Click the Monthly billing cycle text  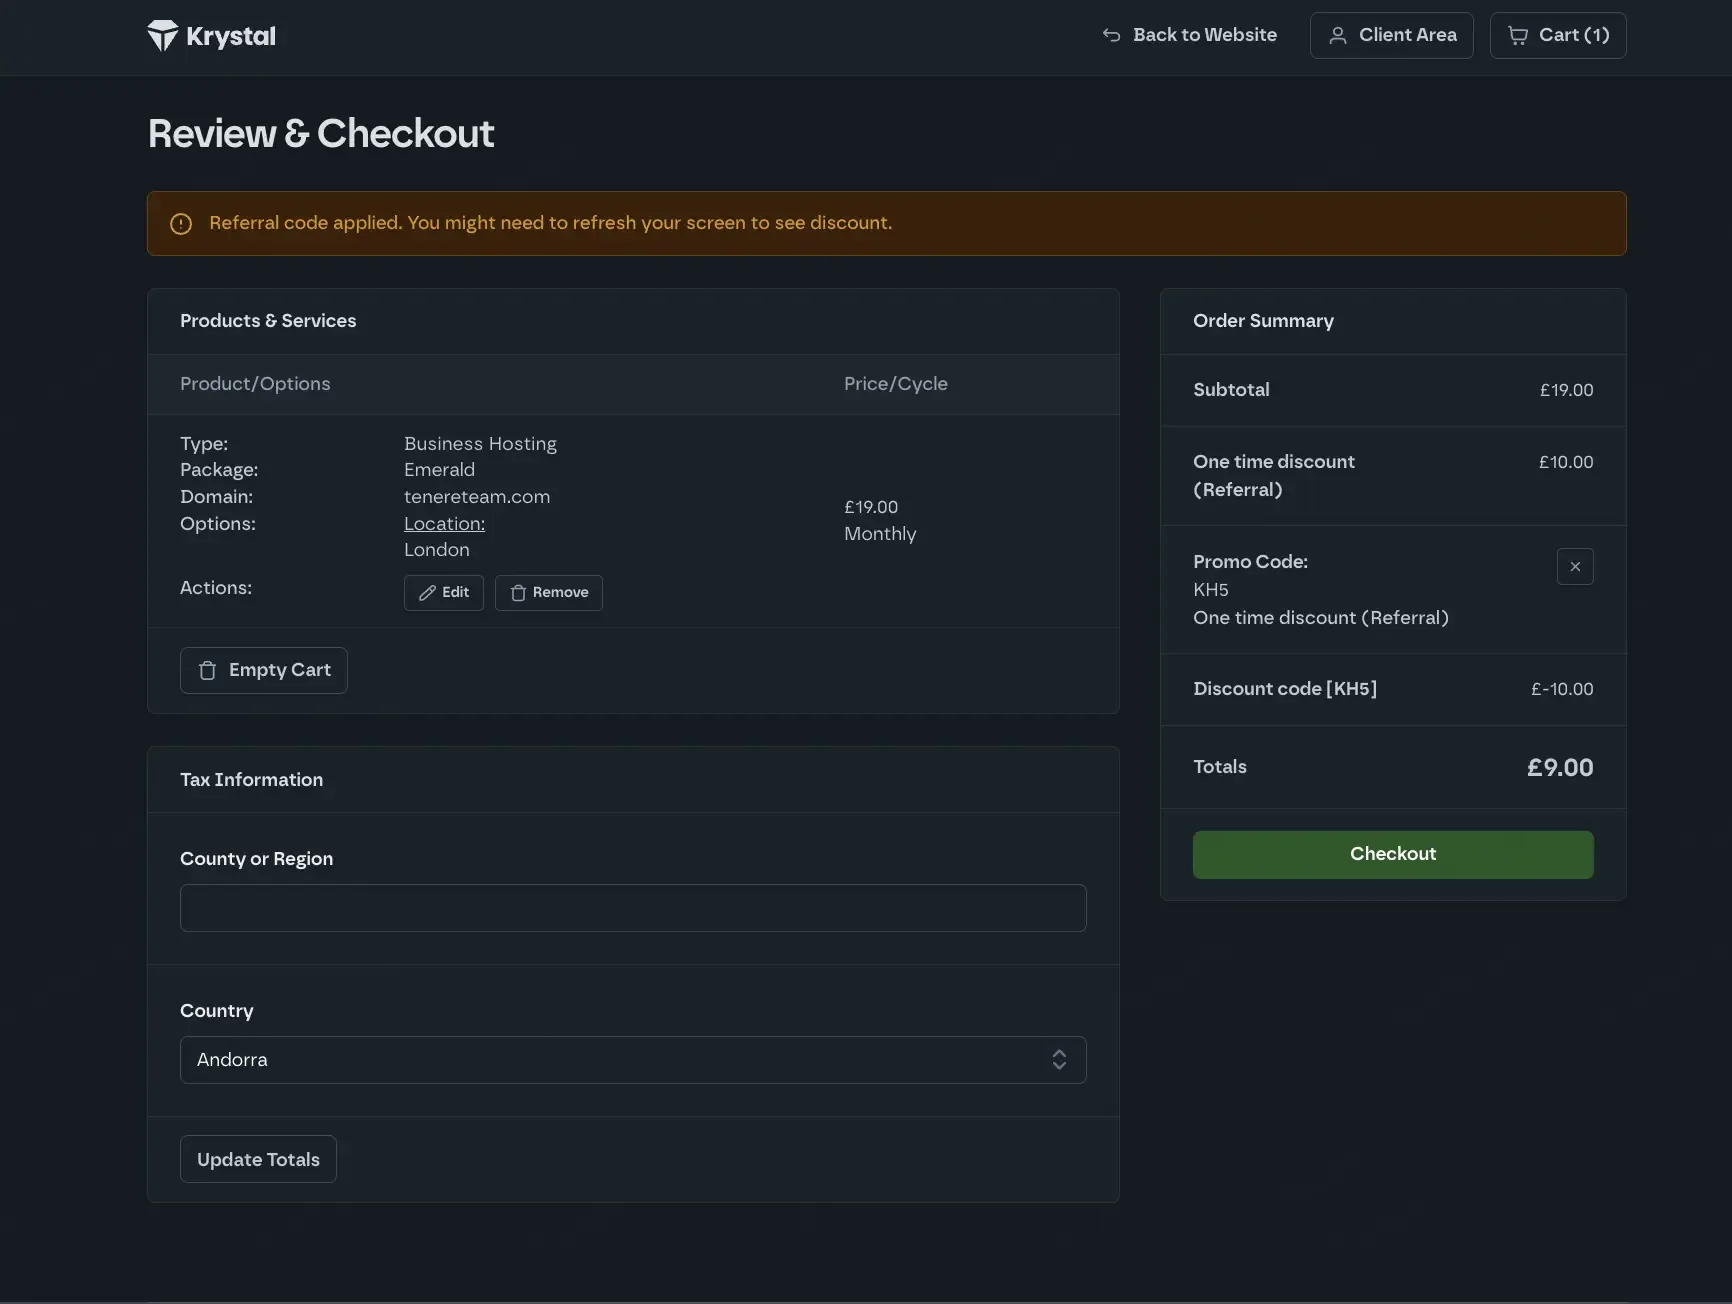pos(879,534)
